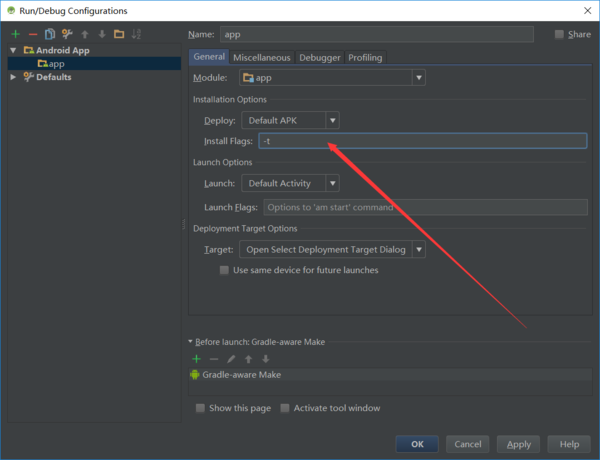Viewport: 600px width, 460px height.
Task: Move configuration down with toolbar arrow
Action: pyautogui.click(x=102, y=34)
